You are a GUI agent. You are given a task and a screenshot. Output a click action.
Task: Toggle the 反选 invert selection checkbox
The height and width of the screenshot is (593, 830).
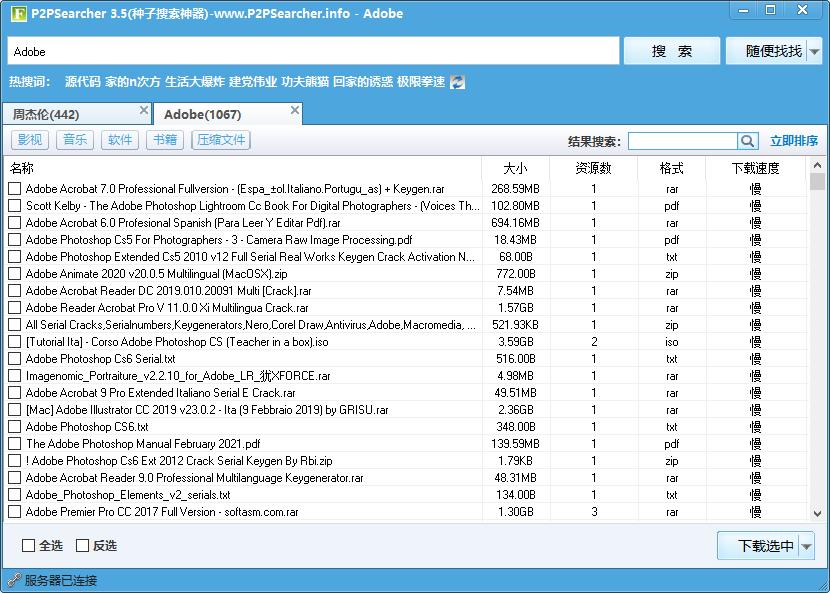coord(82,545)
